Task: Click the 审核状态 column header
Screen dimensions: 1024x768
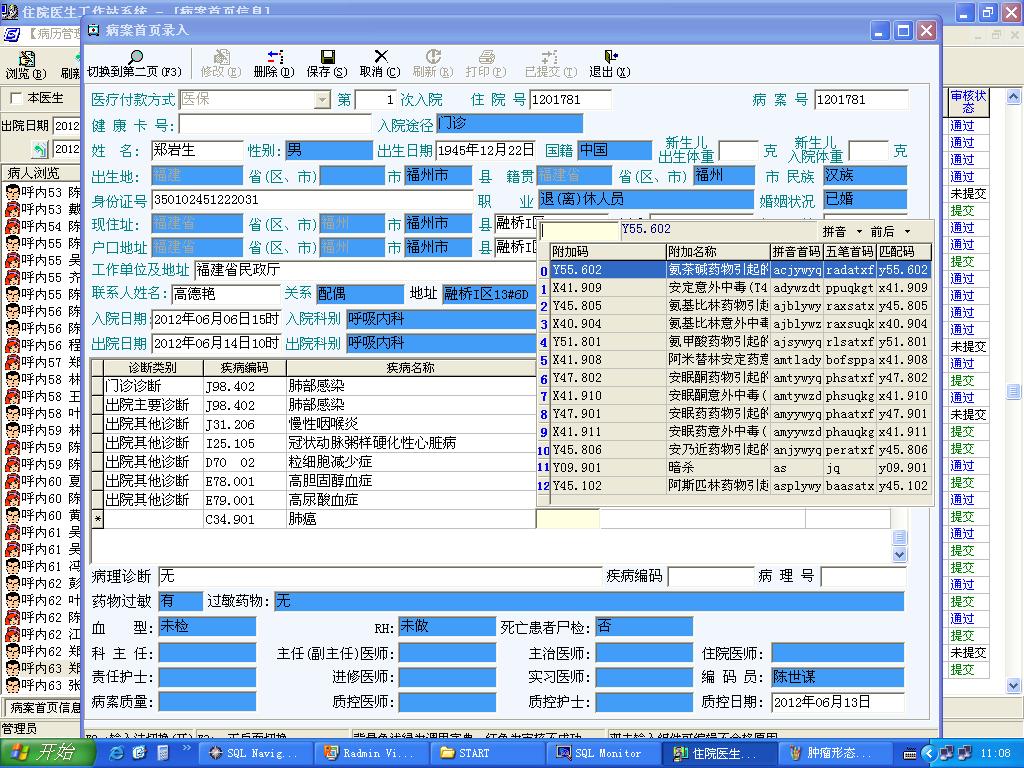Action: click(x=968, y=103)
